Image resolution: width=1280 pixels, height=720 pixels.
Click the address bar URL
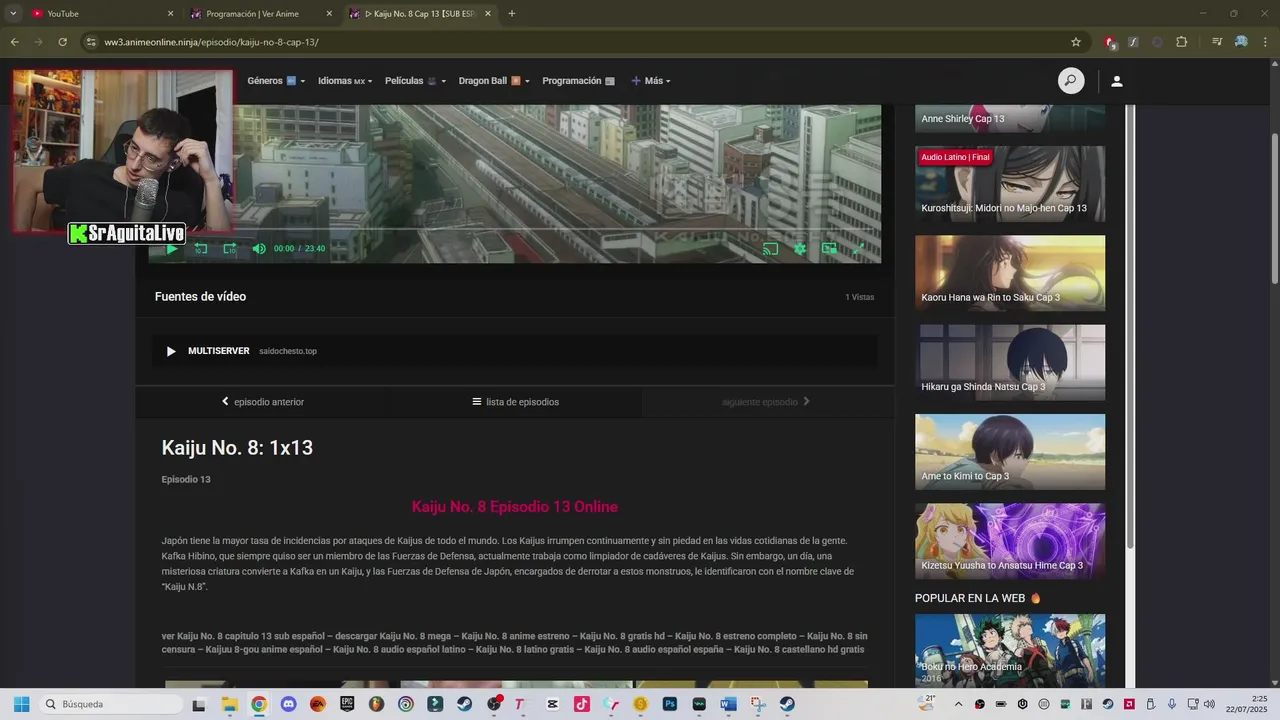(211, 42)
